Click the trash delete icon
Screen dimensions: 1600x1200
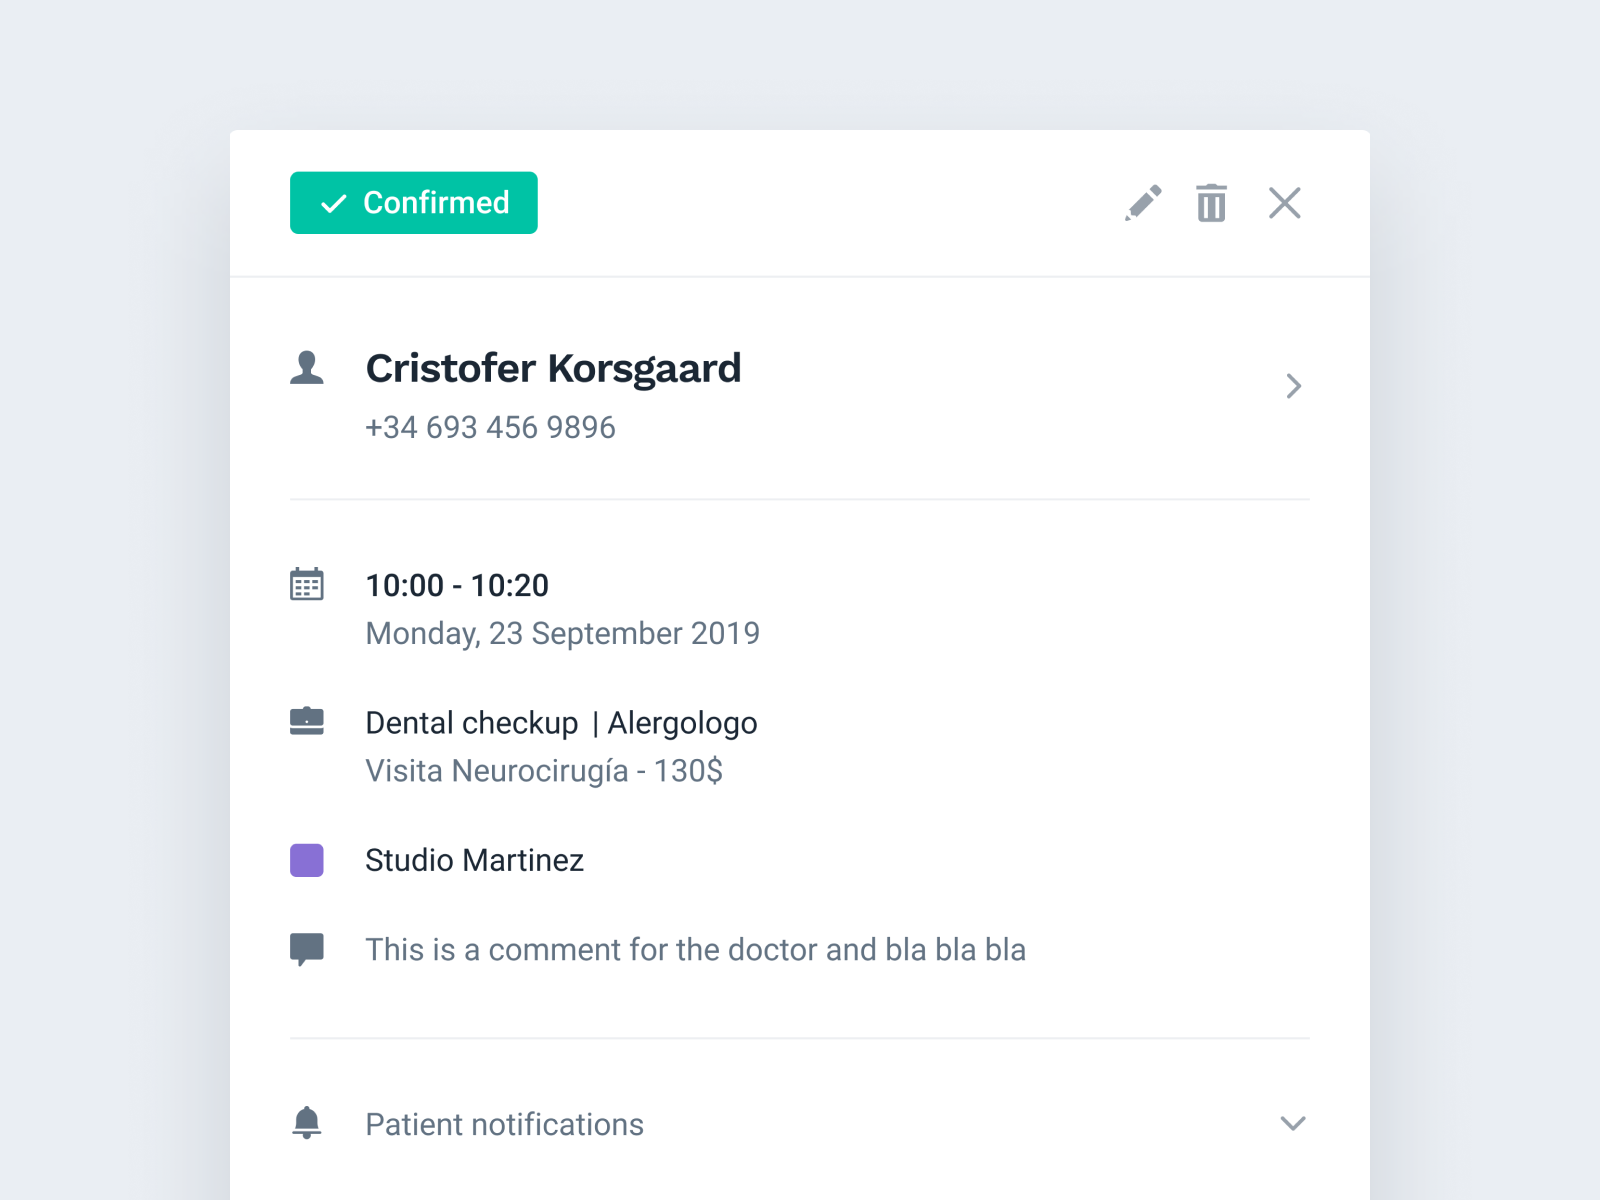(x=1211, y=203)
